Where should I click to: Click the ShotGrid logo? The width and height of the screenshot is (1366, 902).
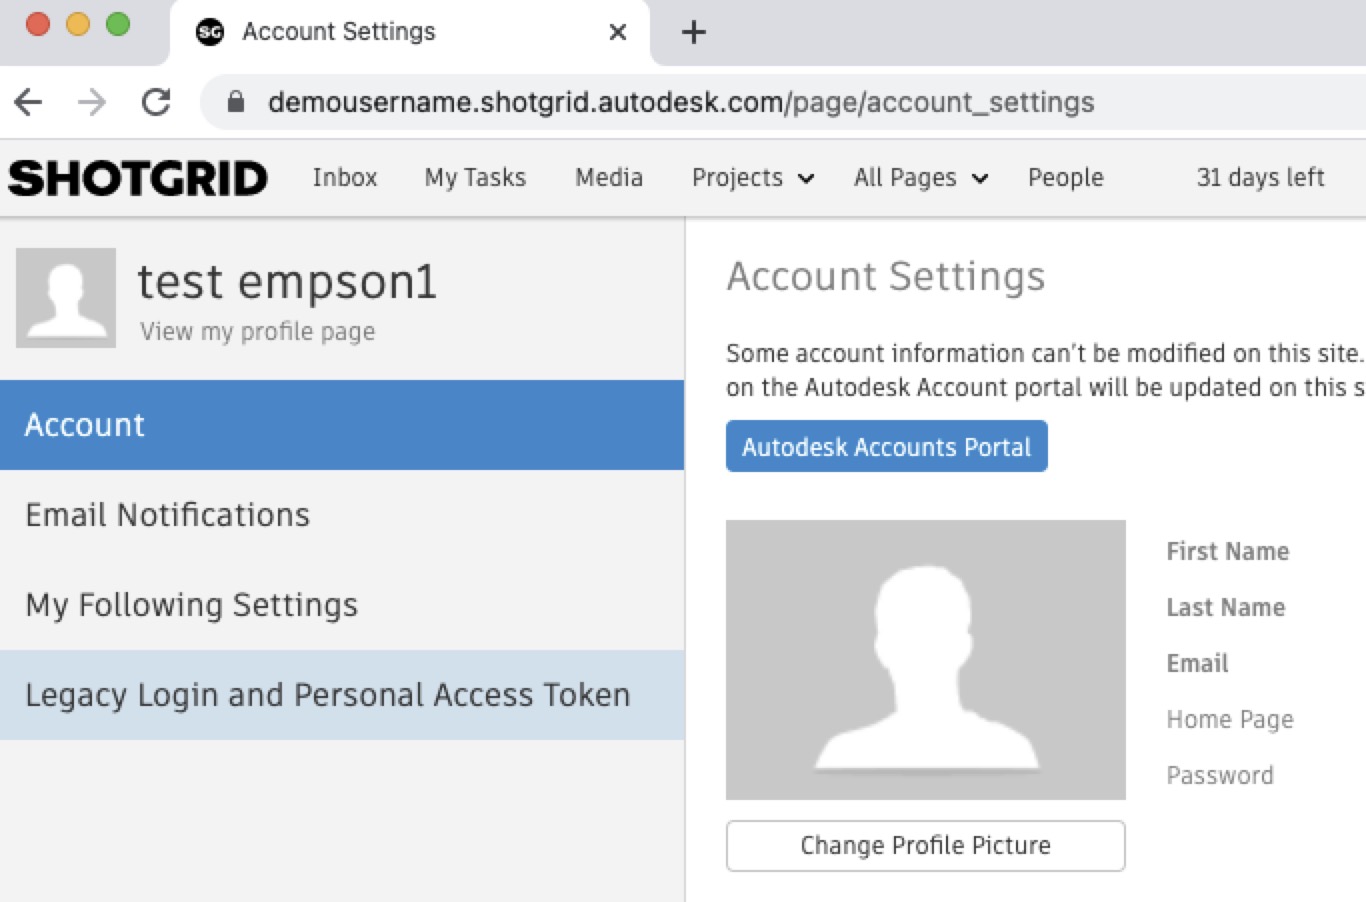(138, 179)
